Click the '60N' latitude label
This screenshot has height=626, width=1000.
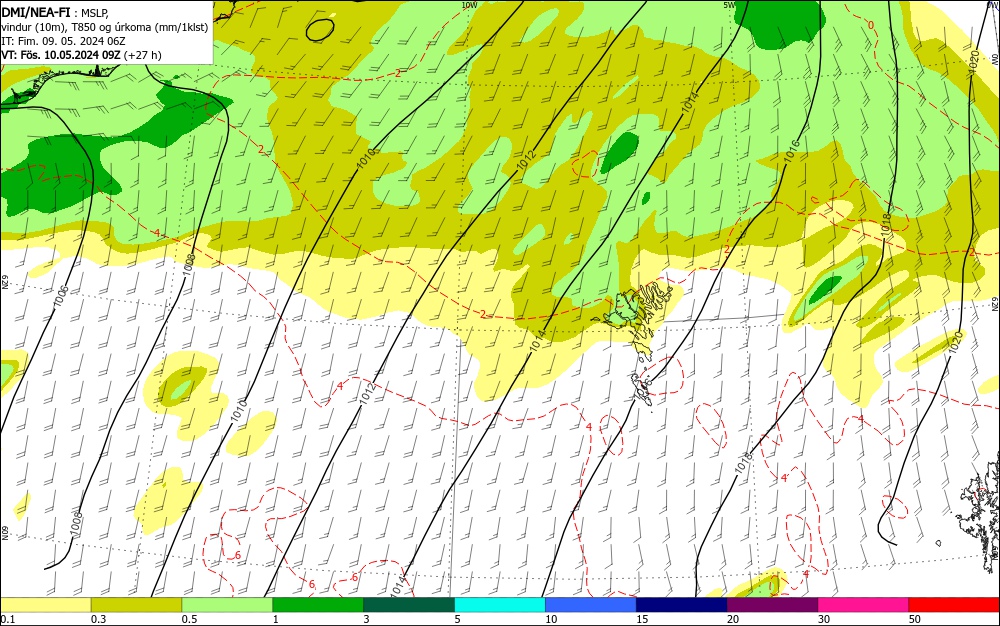point(4,532)
